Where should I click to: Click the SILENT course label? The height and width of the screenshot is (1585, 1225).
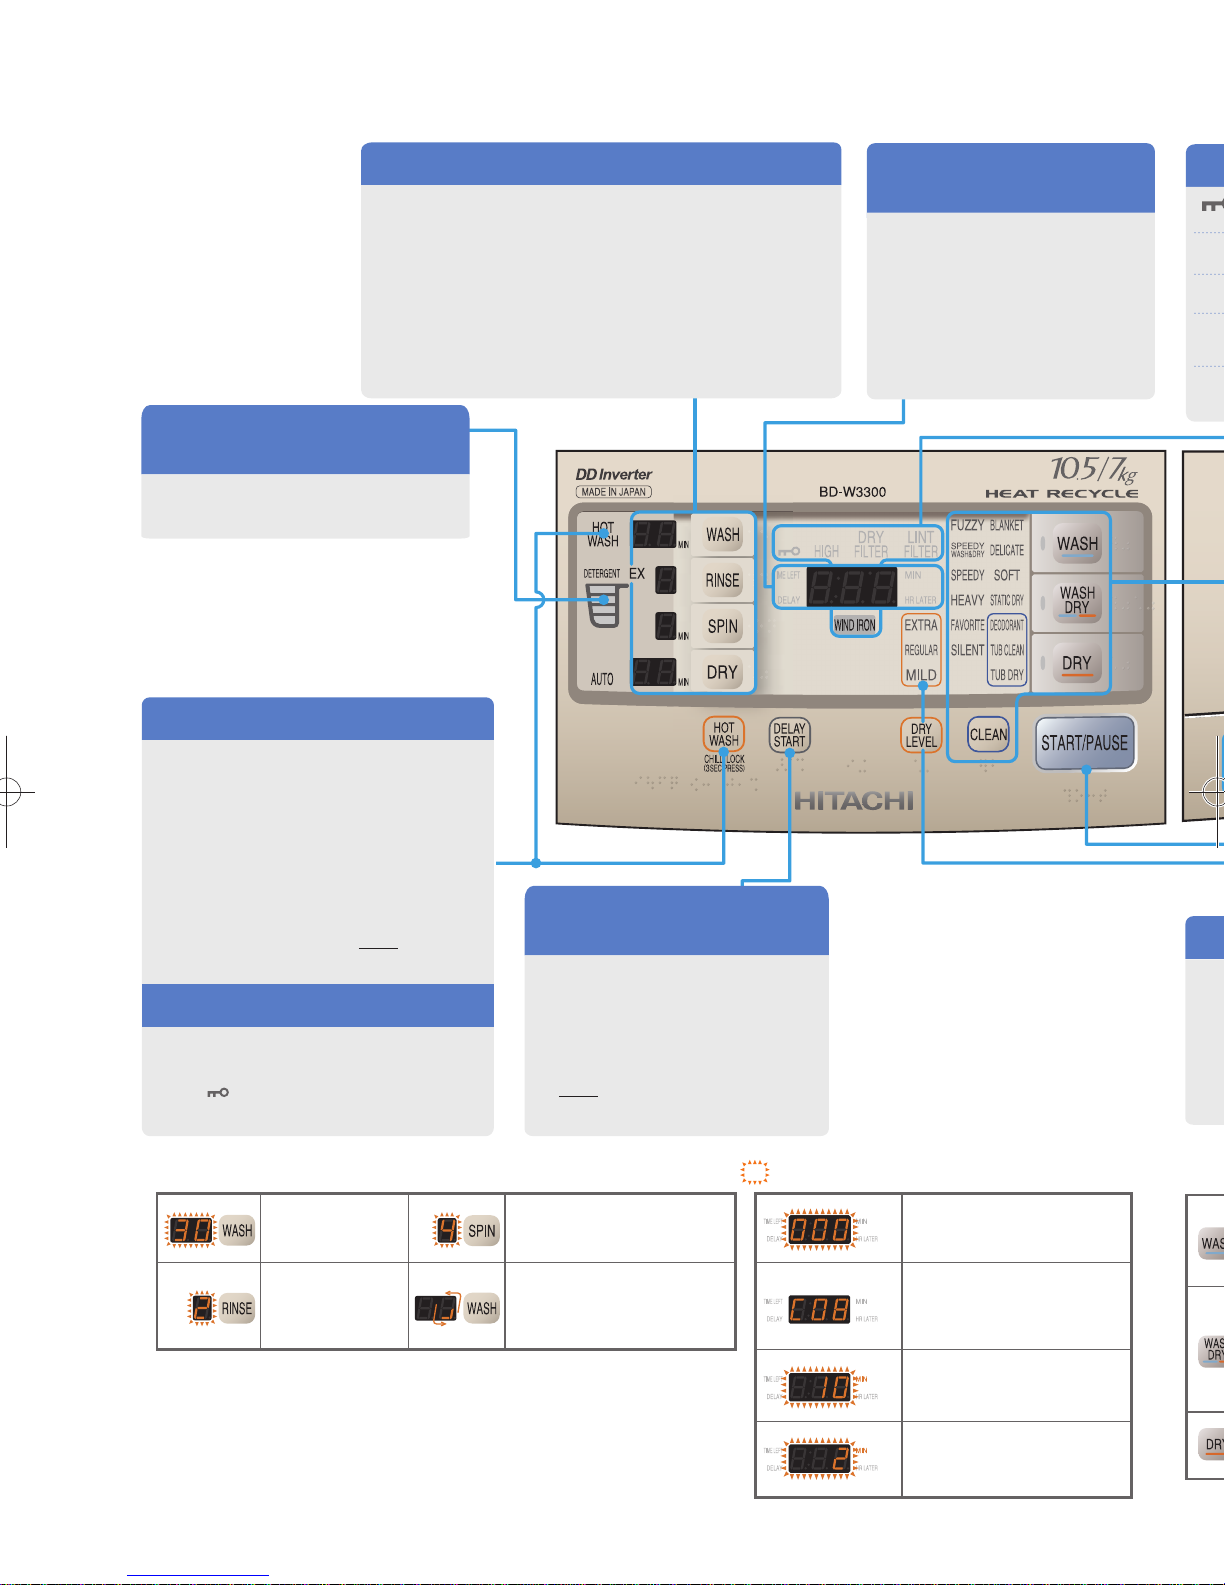[967, 650]
